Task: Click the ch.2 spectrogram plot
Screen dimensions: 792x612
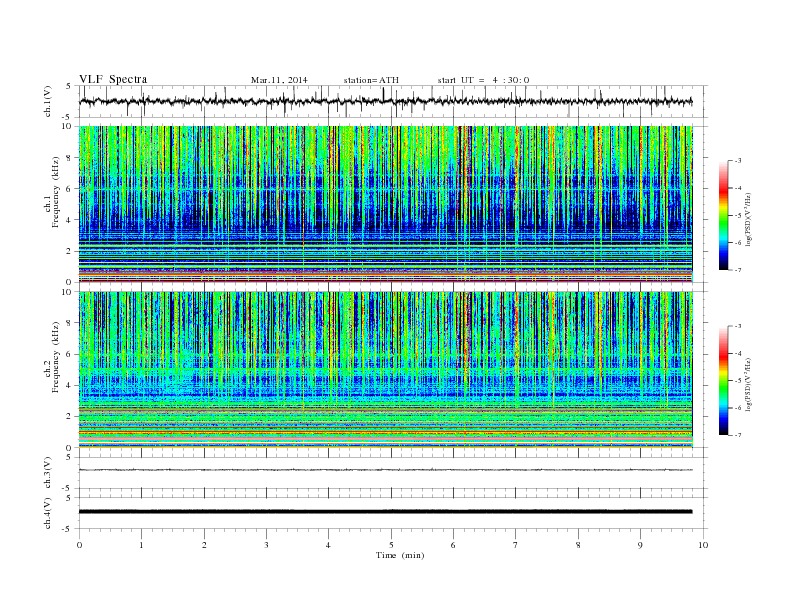Action: (x=386, y=369)
